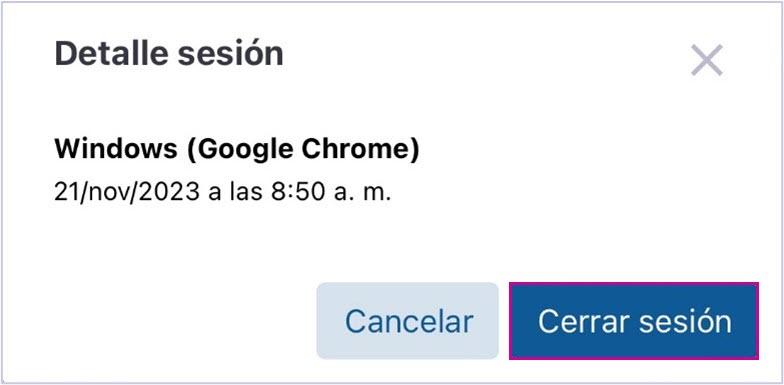Select the Detalle sesión heading text
Screen dimensions: 784x385
[169, 53]
